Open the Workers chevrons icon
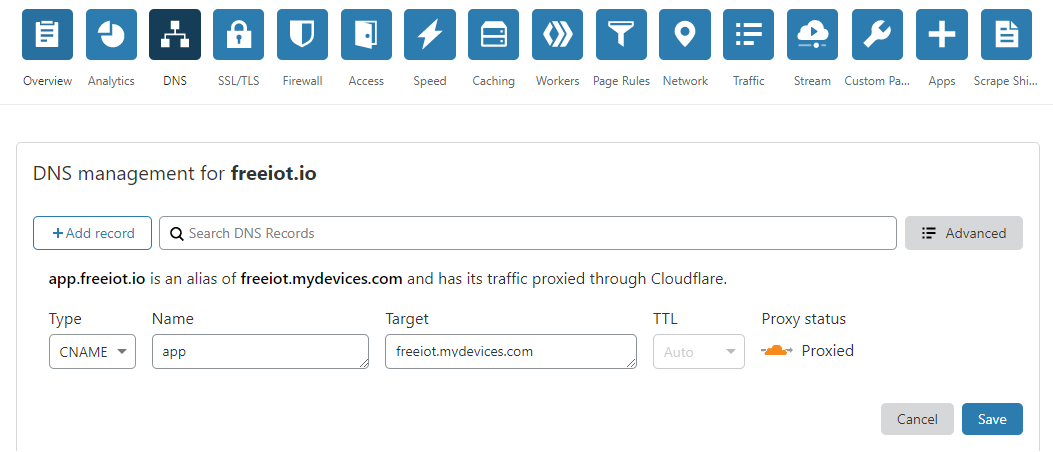Screen dimensions: 1053x452 pyautogui.click(x=557, y=35)
